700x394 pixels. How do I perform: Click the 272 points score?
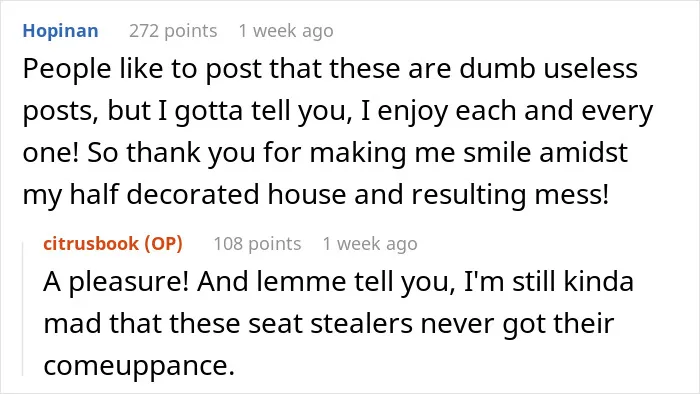(173, 31)
